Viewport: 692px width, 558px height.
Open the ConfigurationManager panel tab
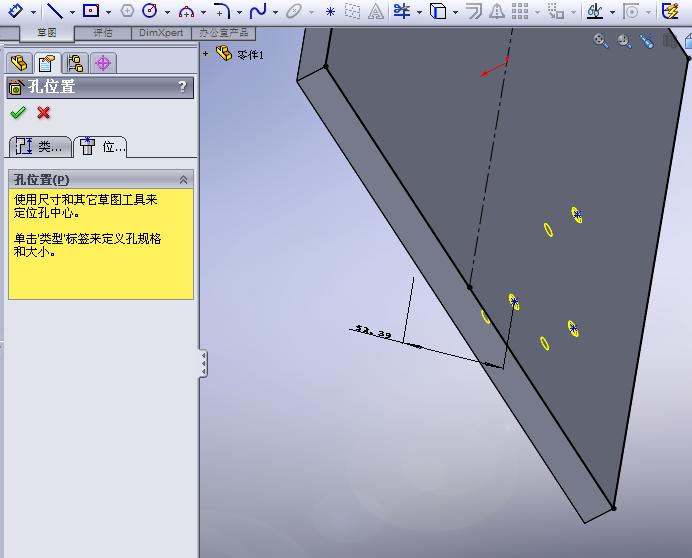tap(75, 63)
